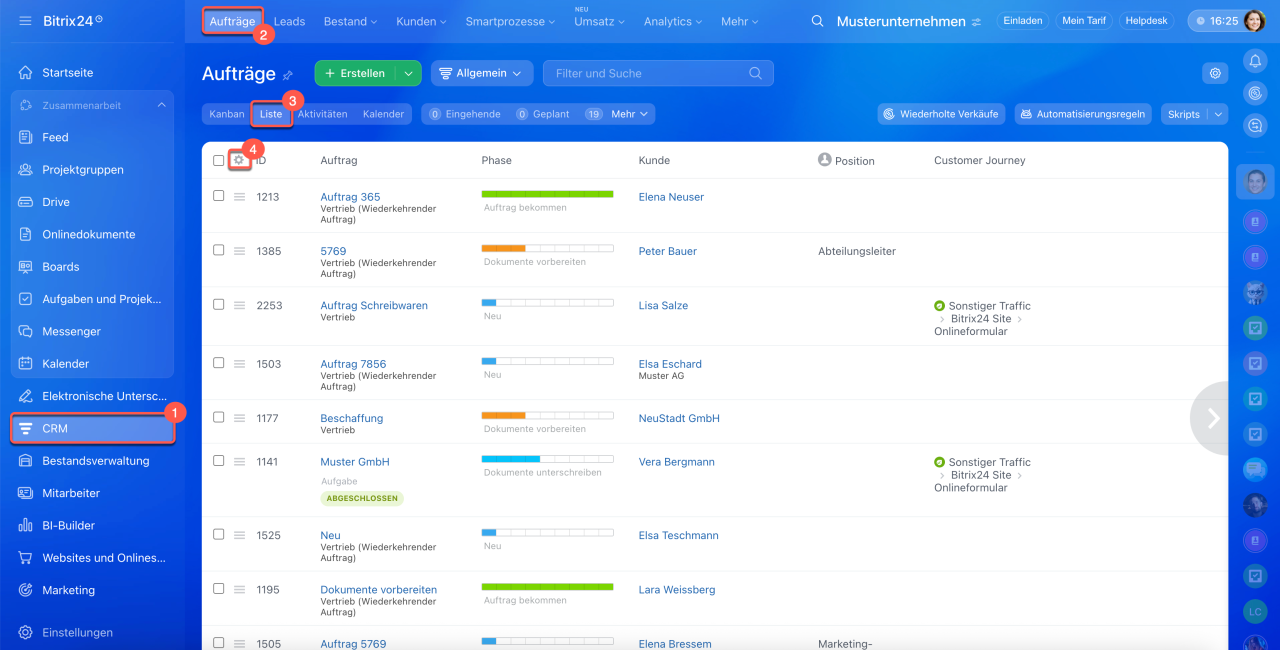Image resolution: width=1280 pixels, height=650 pixels.
Task: Click the drag handle for row 1213
Action: click(240, 197)
